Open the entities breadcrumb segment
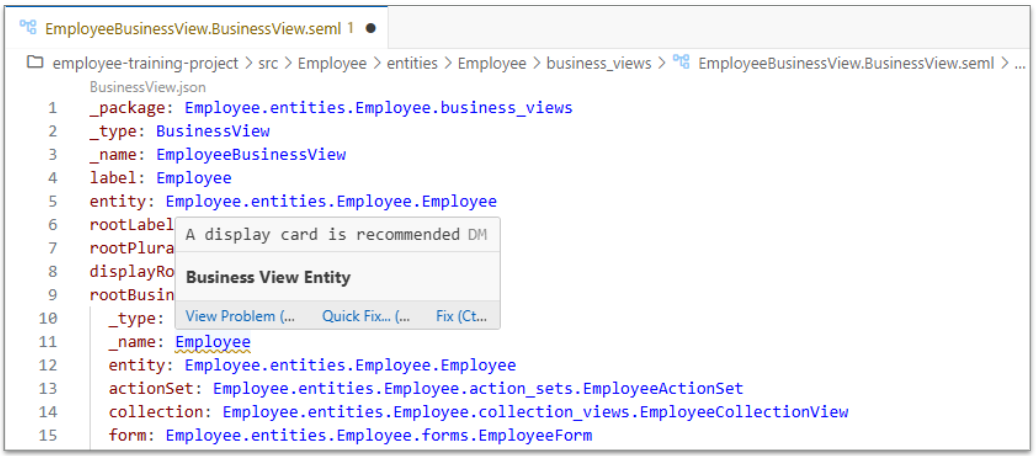1036x456 pixels. pos(412,63)
